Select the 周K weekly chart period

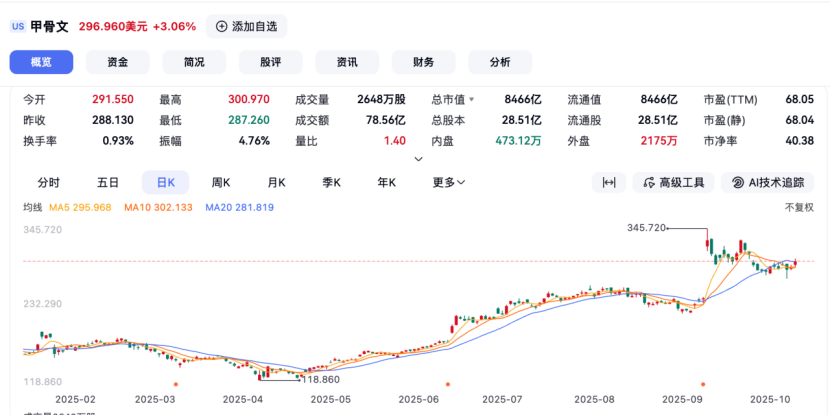click(x=221, y=182)
